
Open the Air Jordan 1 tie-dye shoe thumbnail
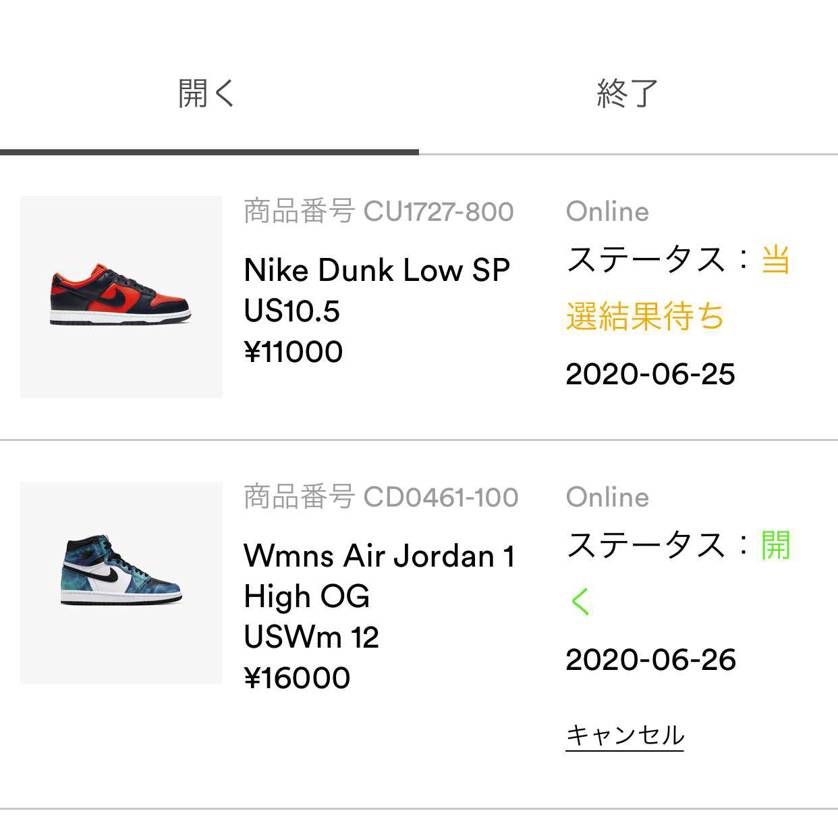coord(121,583)
